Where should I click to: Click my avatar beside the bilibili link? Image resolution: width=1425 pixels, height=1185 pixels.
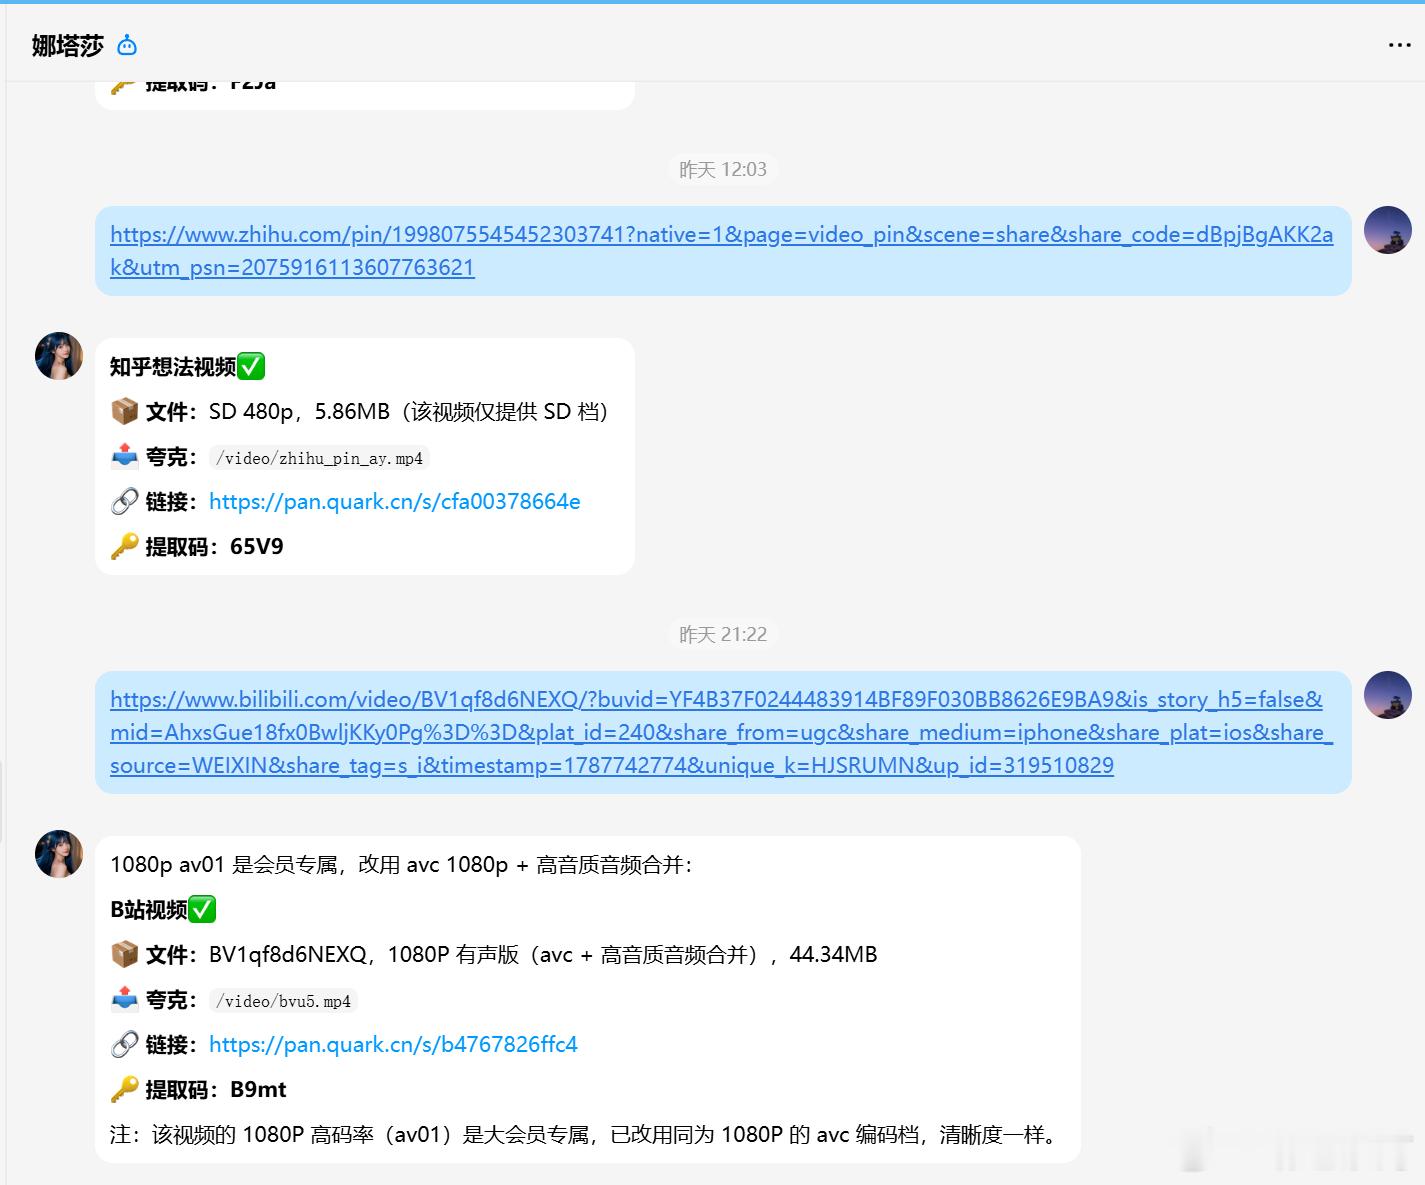[x=1388, y=695]
